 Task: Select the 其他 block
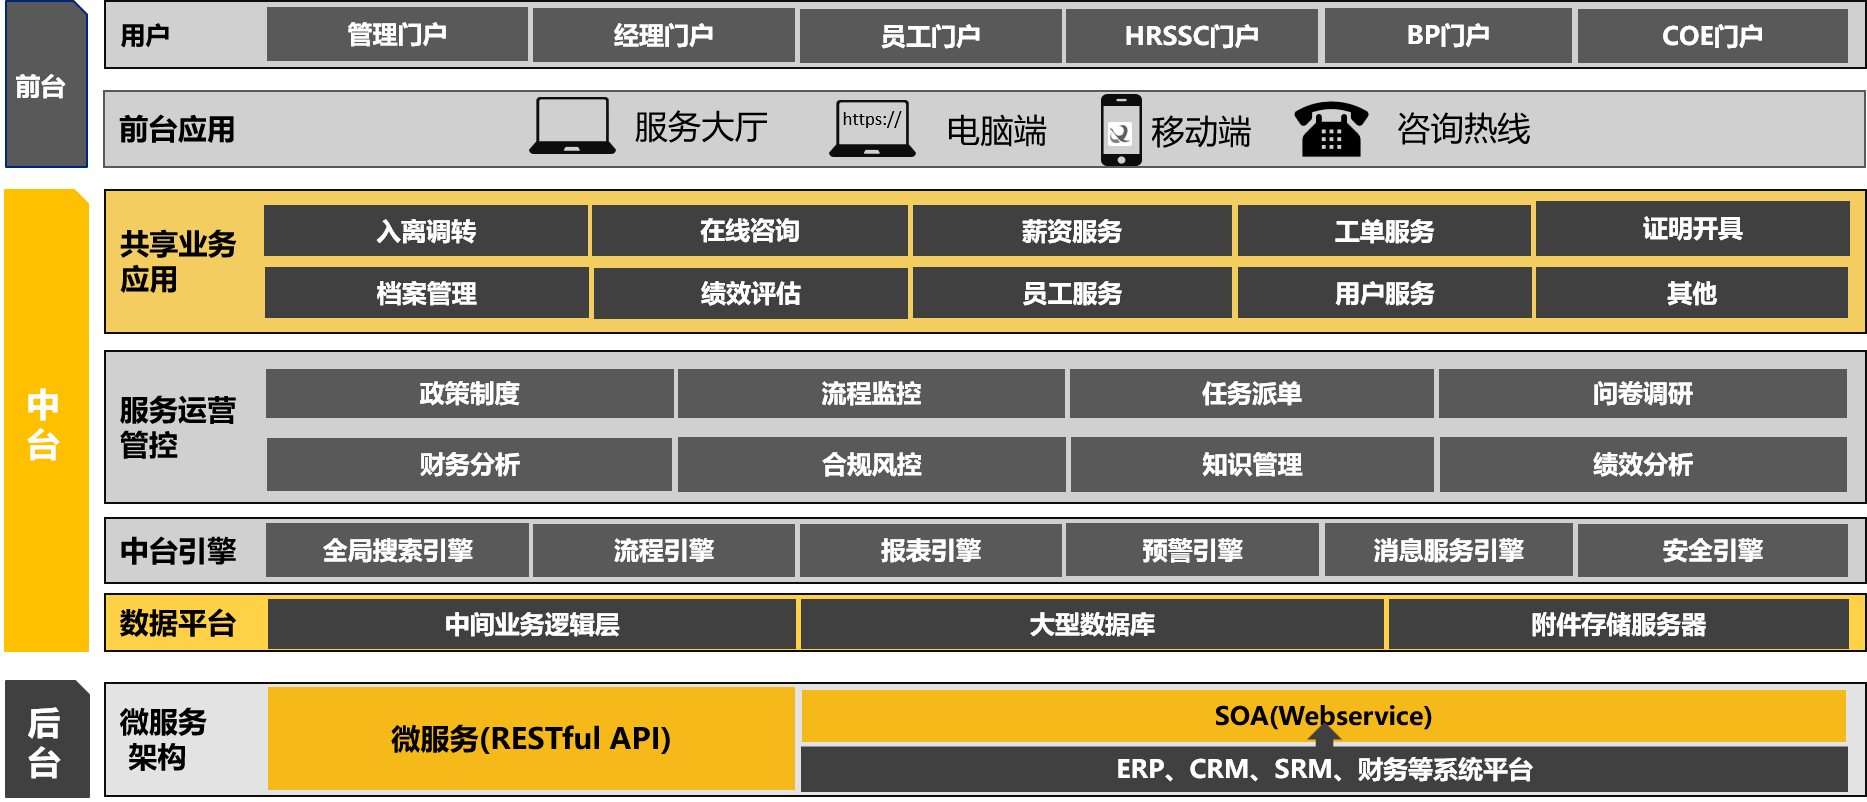pyautogui.click(x=1692, y=293)
